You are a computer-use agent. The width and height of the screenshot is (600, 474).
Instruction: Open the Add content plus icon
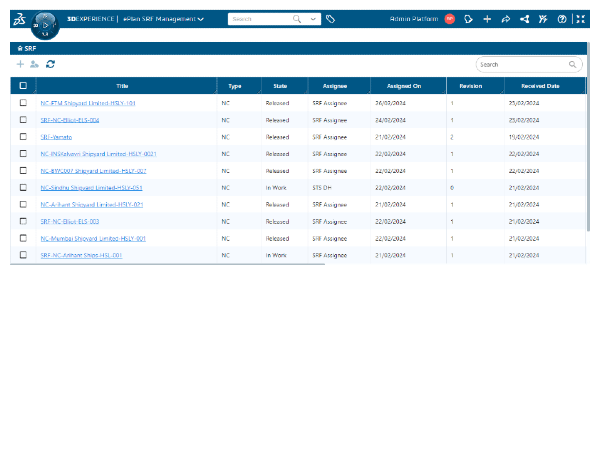click(x=487, y=19)
